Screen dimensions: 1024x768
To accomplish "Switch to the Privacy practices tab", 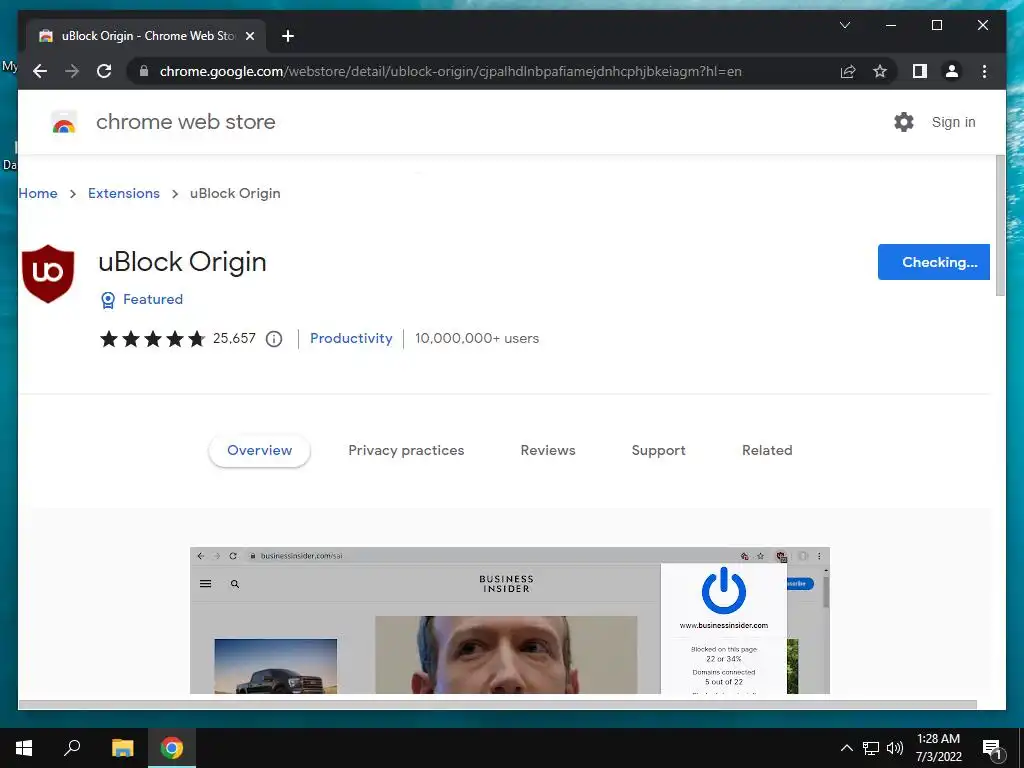I will point(406,450).
